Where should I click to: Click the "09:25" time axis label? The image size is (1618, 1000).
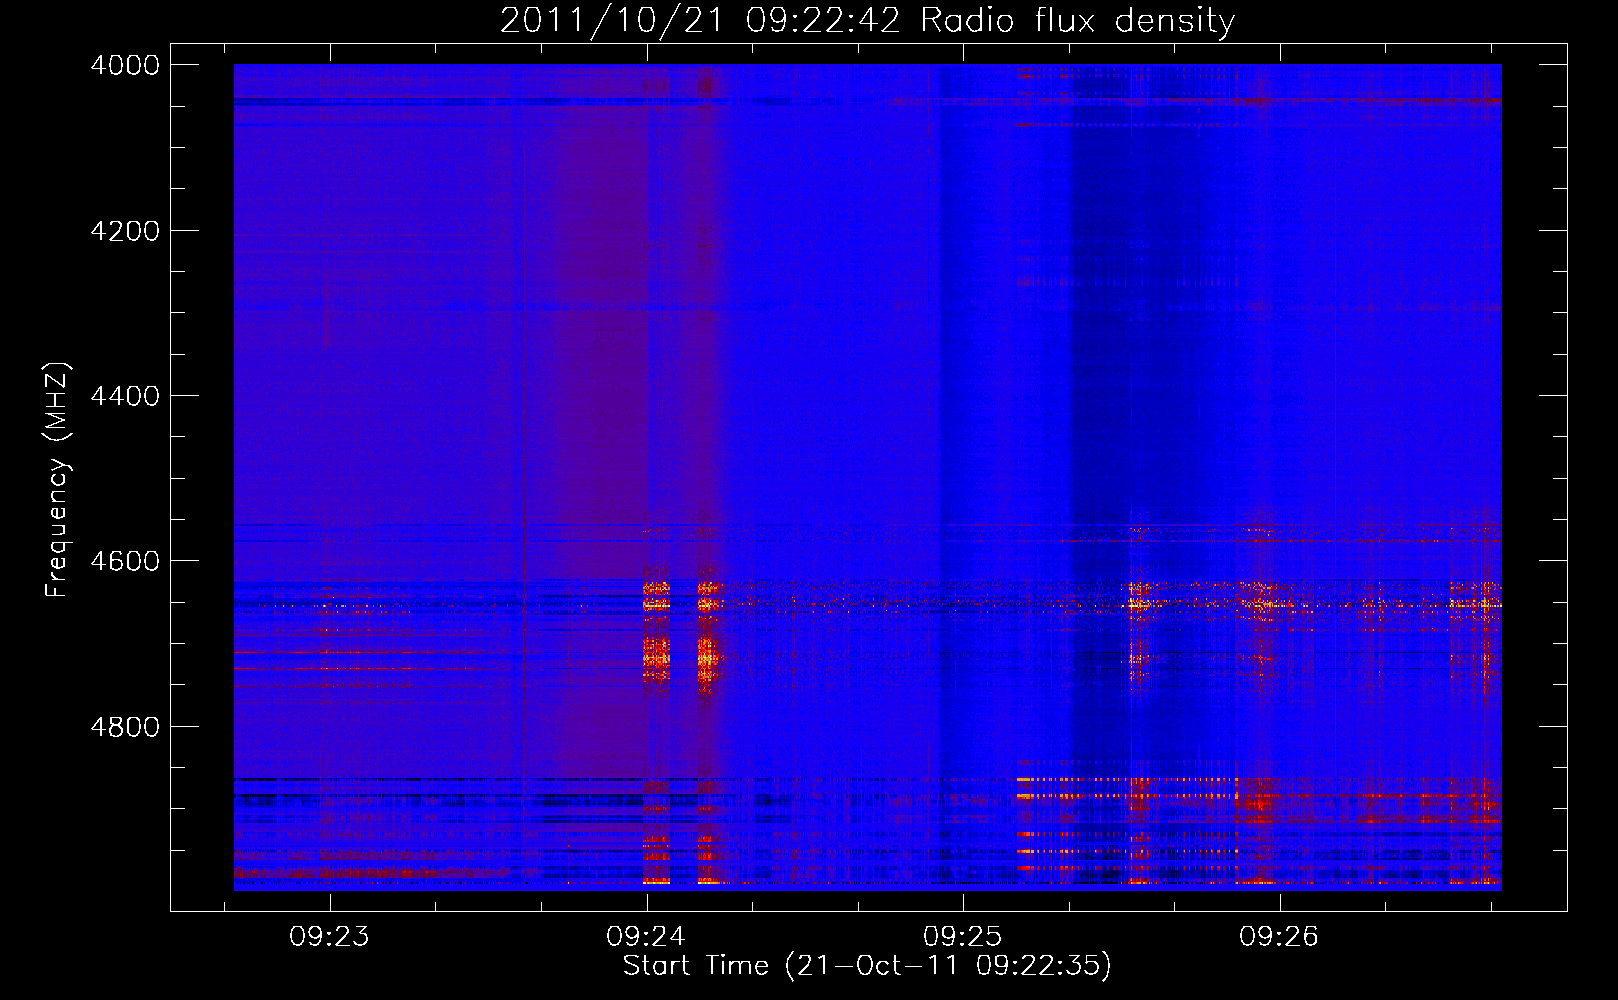click(x=963, y=937)
